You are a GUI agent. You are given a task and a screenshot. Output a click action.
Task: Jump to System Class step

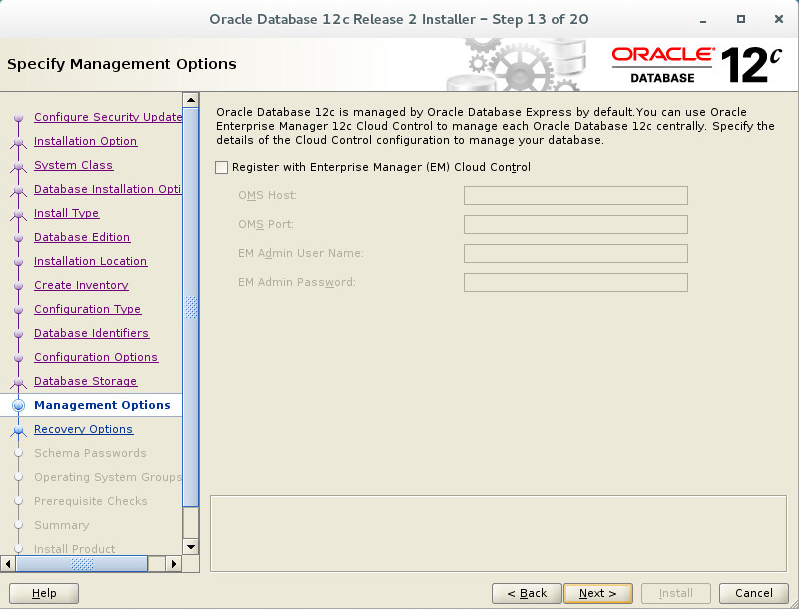73,165
